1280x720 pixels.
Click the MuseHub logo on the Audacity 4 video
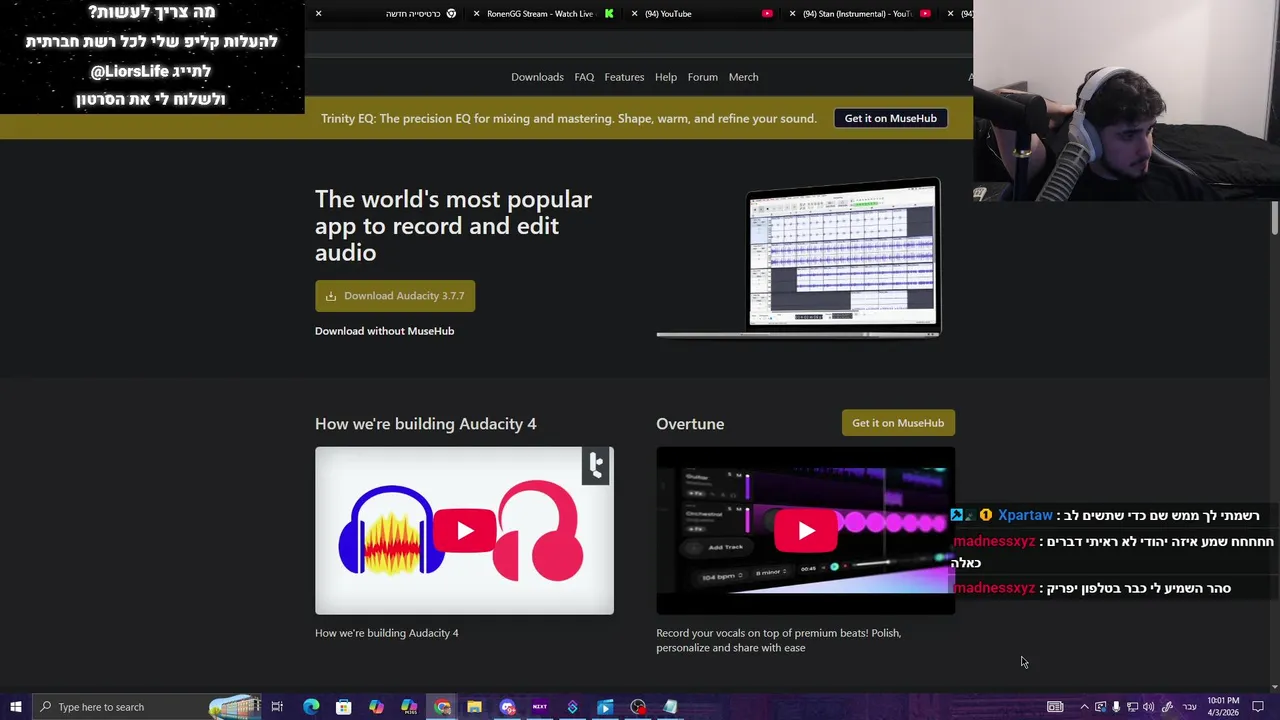tap(596, 465)
